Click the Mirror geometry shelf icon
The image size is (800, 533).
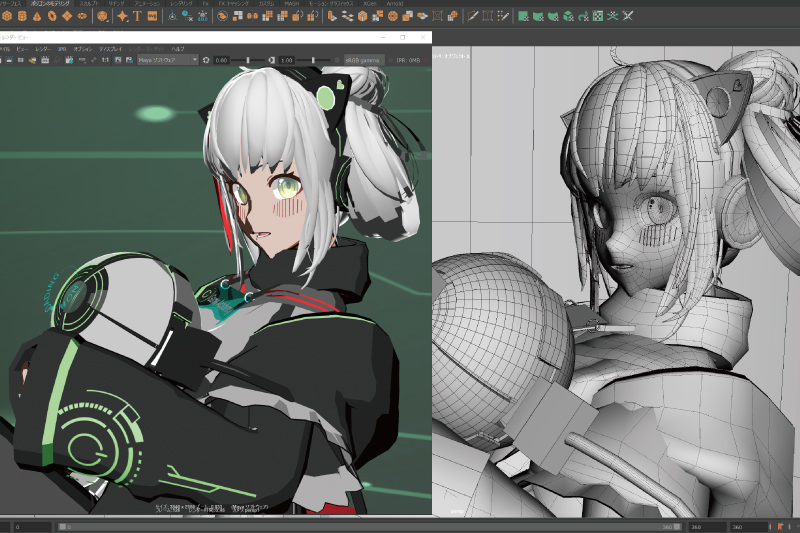[x=253, y=16]
